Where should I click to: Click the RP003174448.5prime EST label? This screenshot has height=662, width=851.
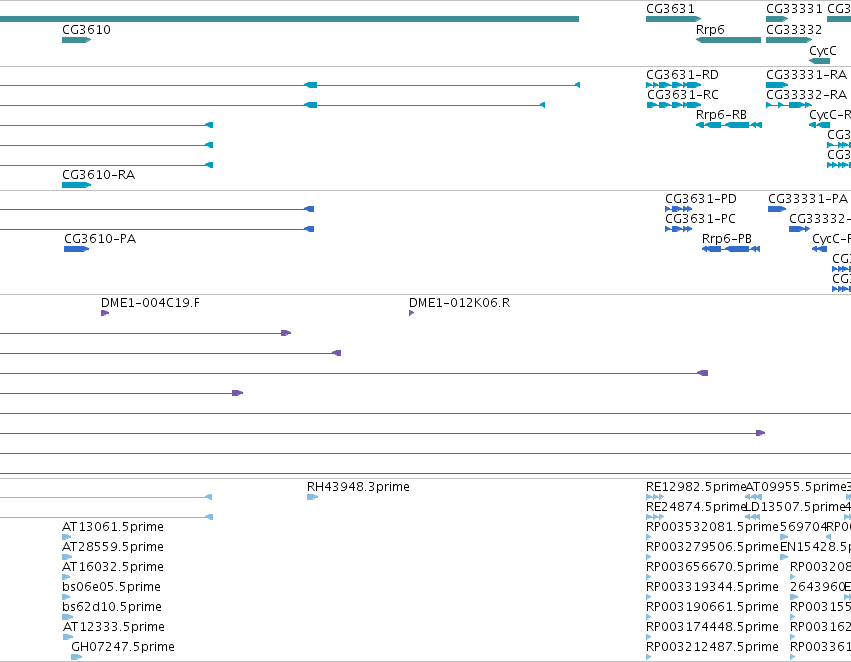click(x=712, y=627)
